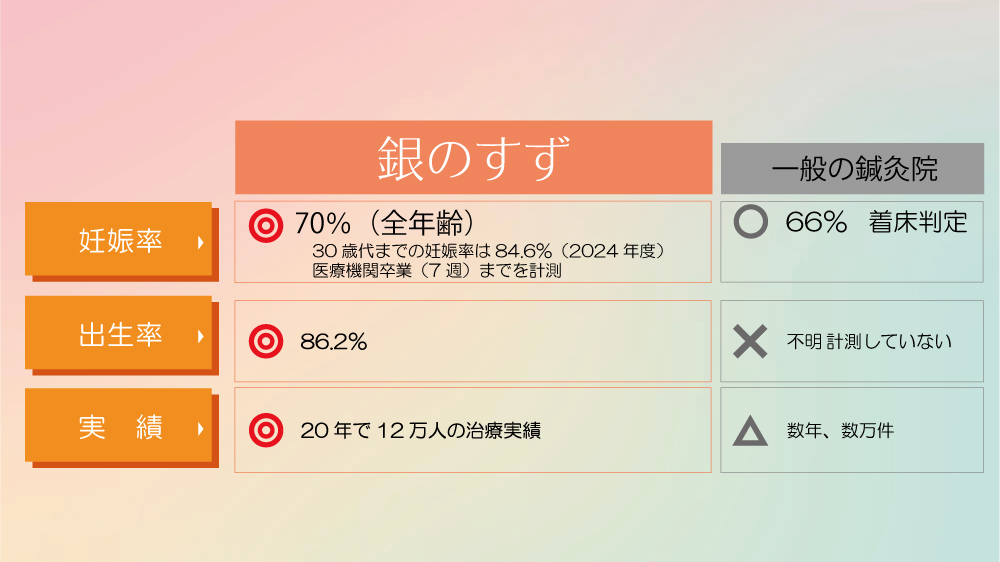This screenshot has height=562, width=1000.
Task: Click the 不明 計測していない text
Action: pyautogui.click(x=869, y=342)
